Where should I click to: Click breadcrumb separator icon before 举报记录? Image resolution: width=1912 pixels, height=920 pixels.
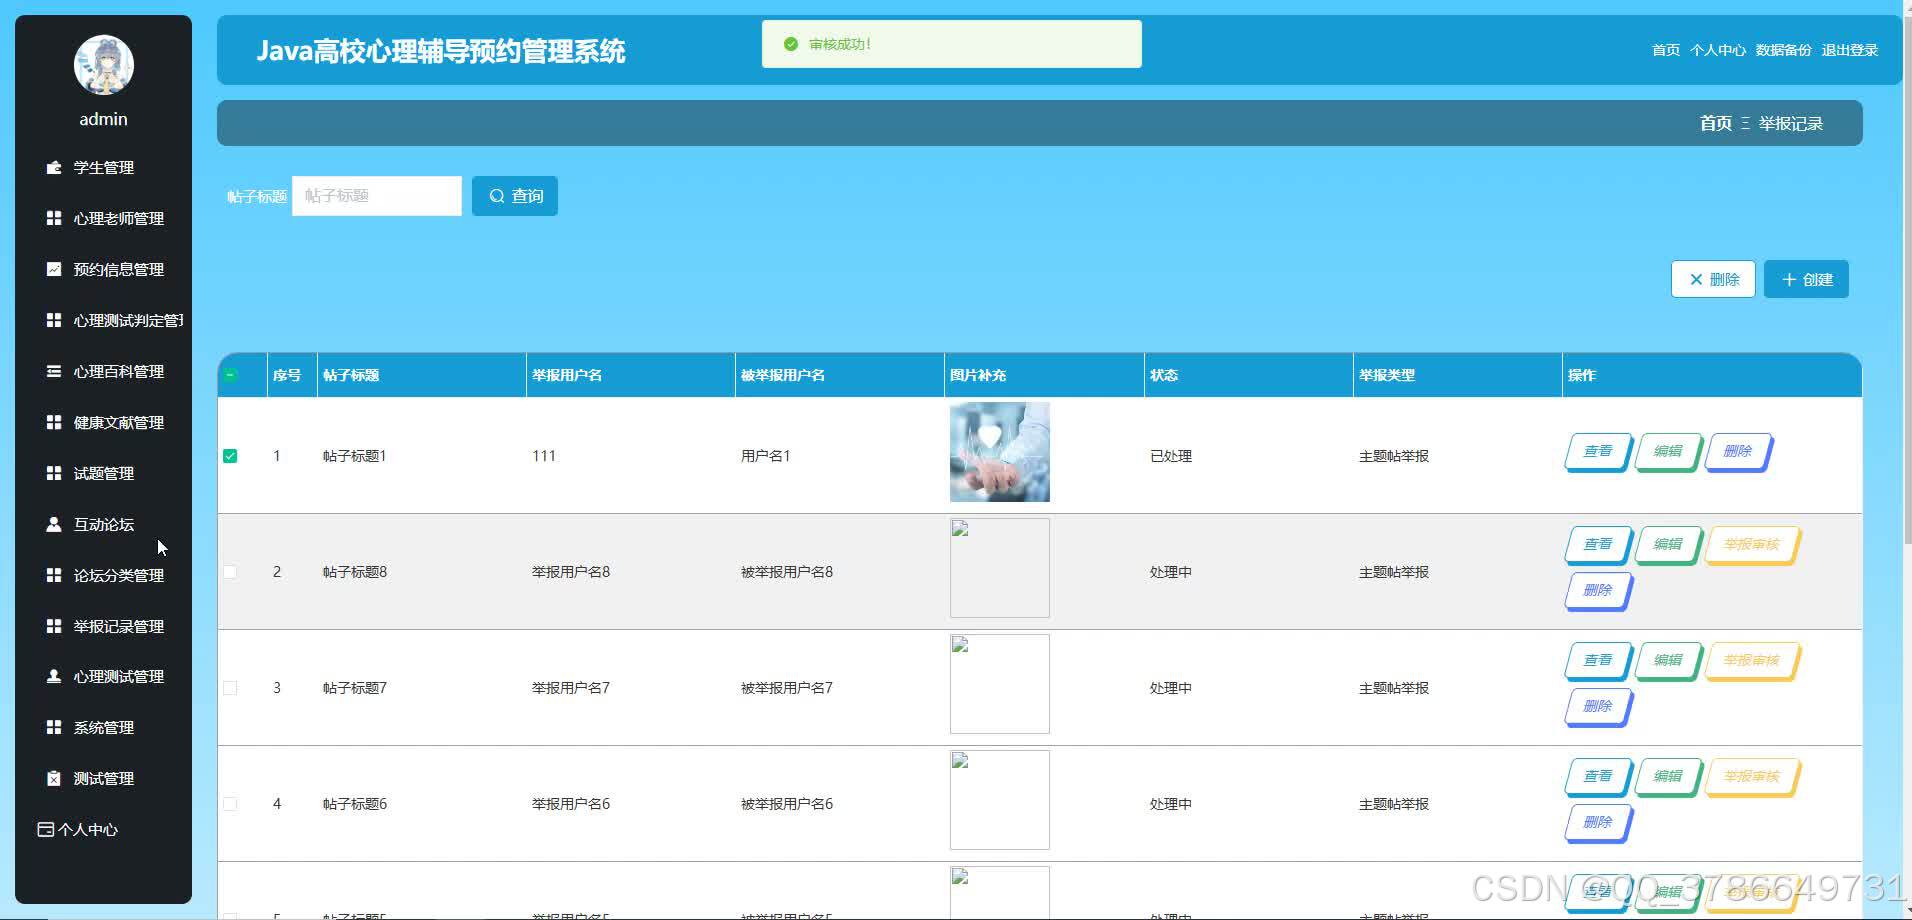coord(1745,123)
